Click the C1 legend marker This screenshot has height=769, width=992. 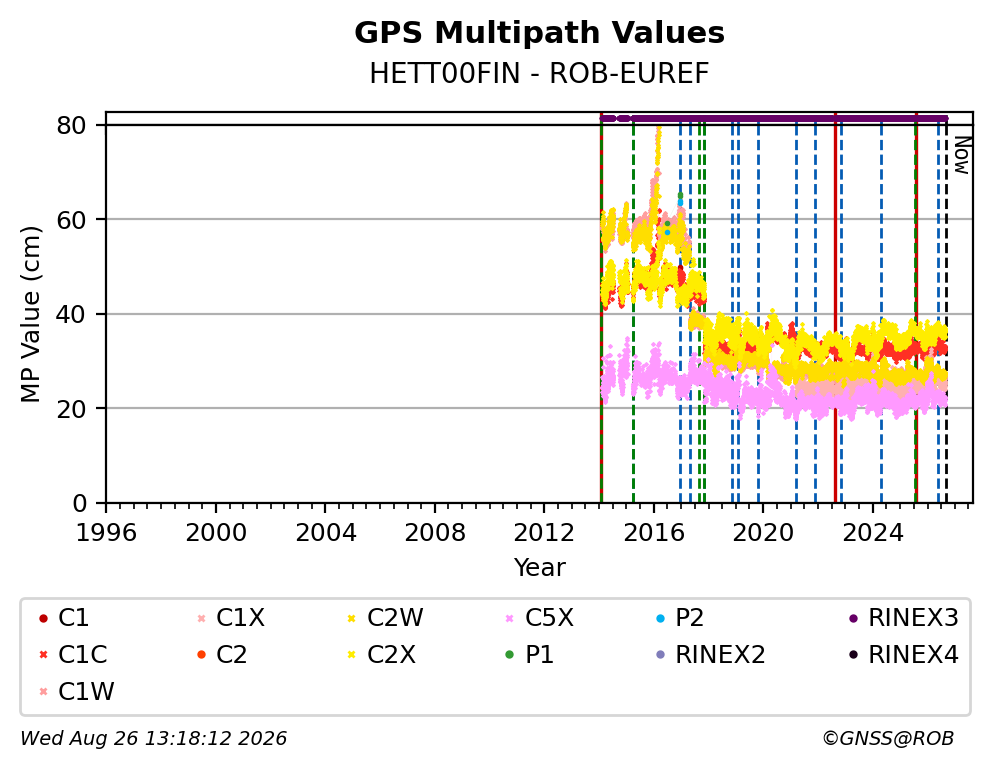pyautogui.click(x=43, y=618)
